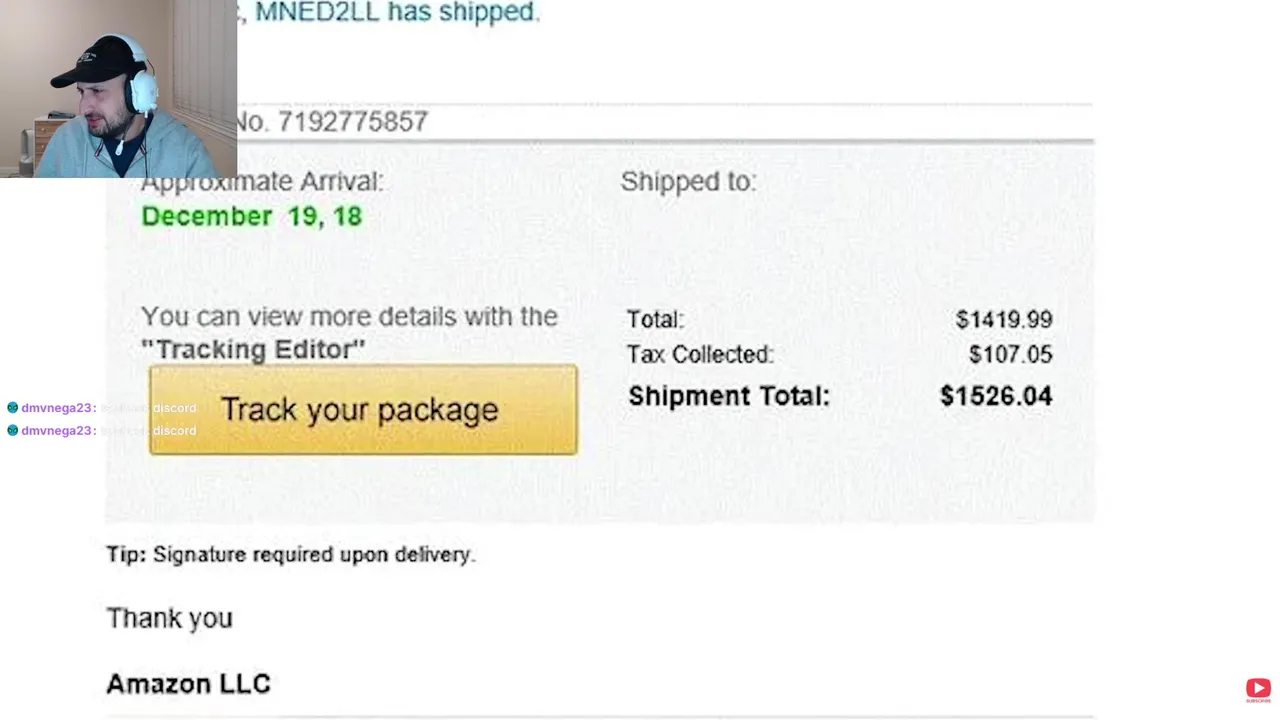Screen dimensions: 1280x720
Task: Click the "Tracking Editor" text
Action: coord(253,350)
